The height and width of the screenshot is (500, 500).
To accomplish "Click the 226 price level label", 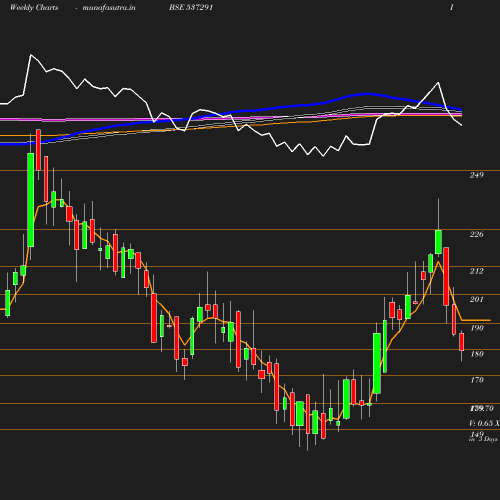I will click(x=476, y=234).
